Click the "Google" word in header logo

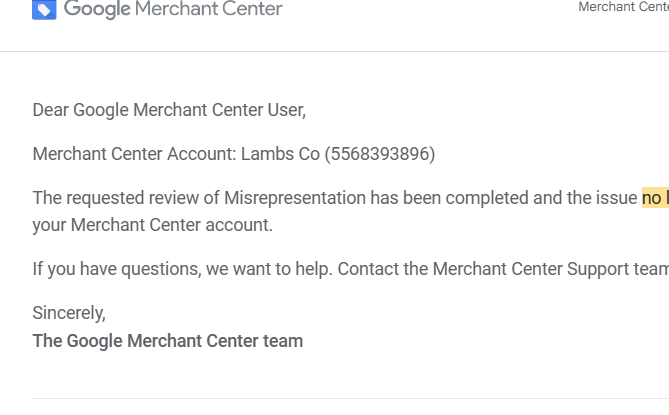coord(97,9)
